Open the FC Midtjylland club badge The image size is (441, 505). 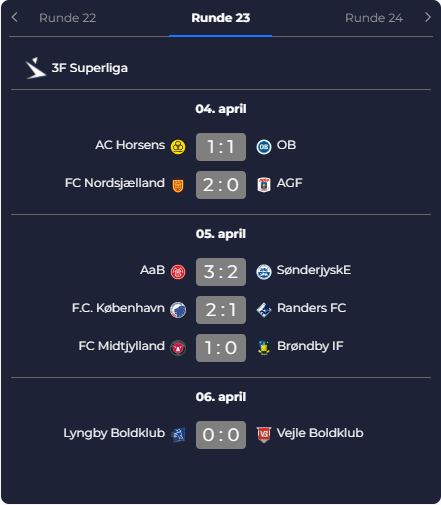(178, 348)
